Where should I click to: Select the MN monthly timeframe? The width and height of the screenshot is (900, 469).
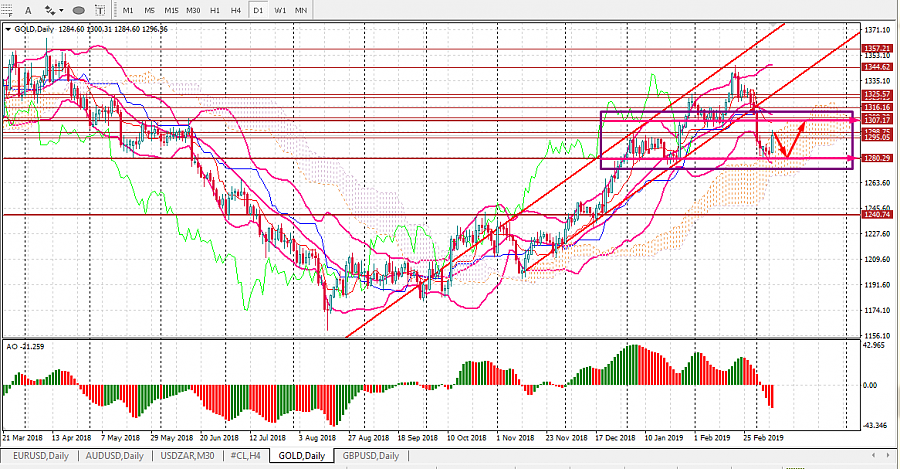(x=301, y=10)
